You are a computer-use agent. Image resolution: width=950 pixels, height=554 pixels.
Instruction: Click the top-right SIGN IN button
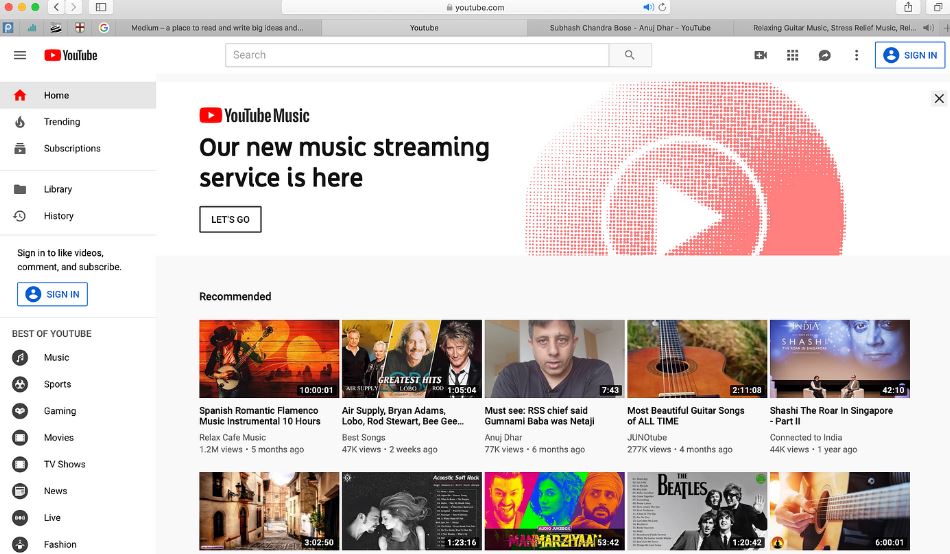[x=909, y=55]
